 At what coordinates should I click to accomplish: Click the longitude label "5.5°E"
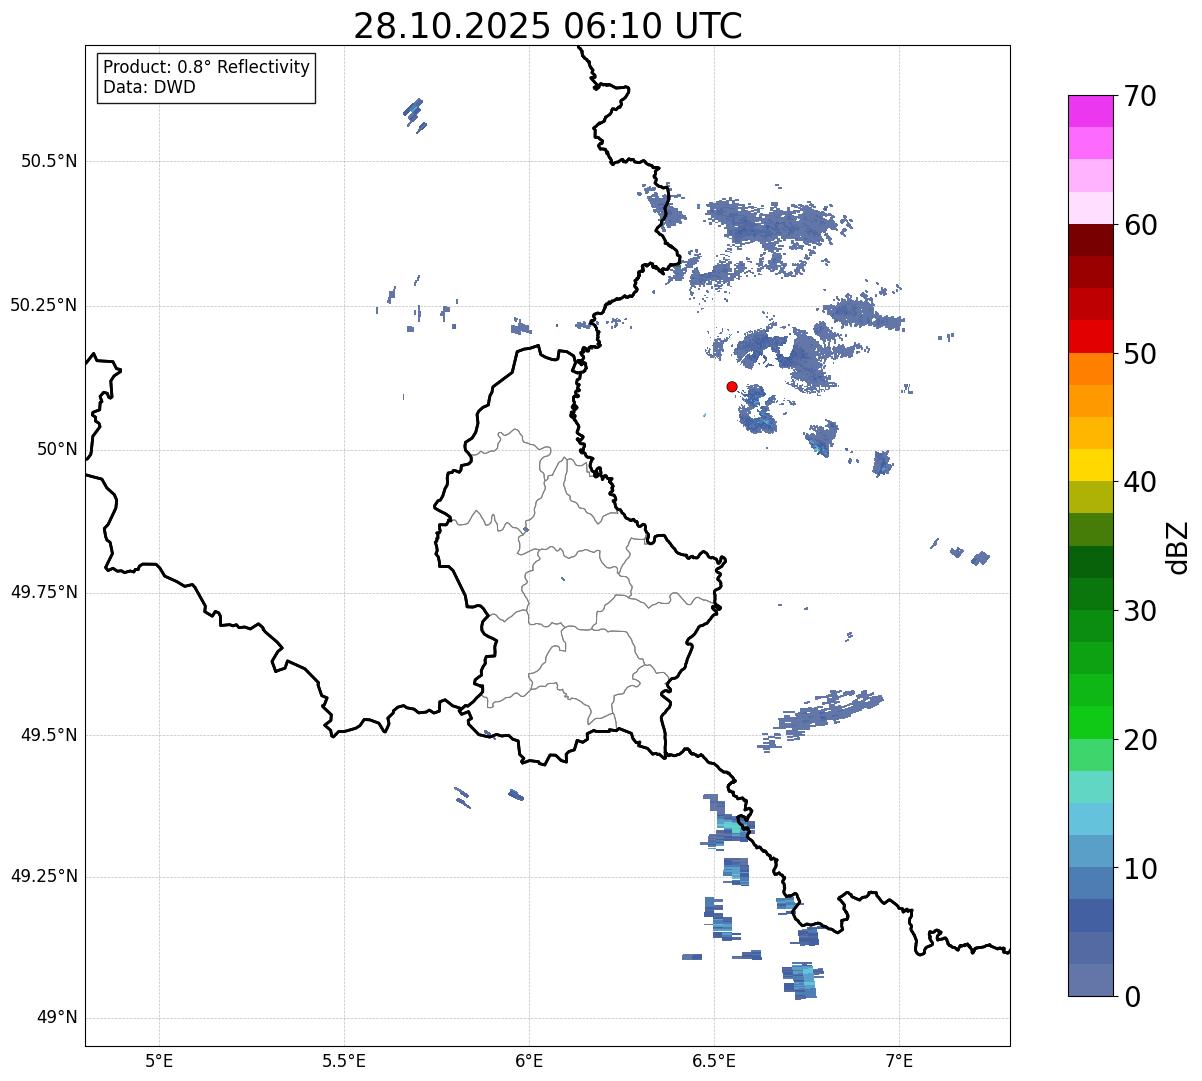coord(344,1060)
